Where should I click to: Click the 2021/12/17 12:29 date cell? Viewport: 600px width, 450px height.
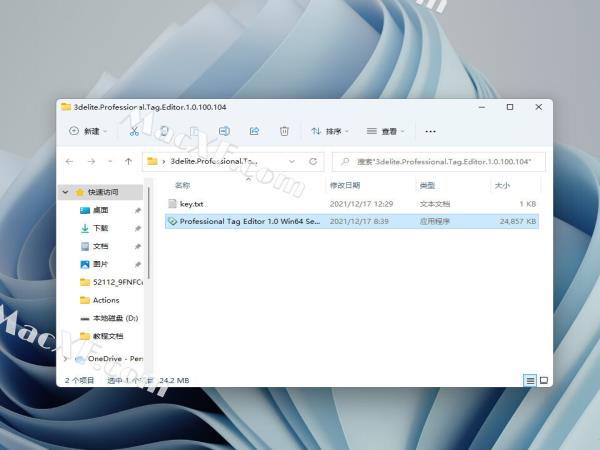(x=361, y=204)
